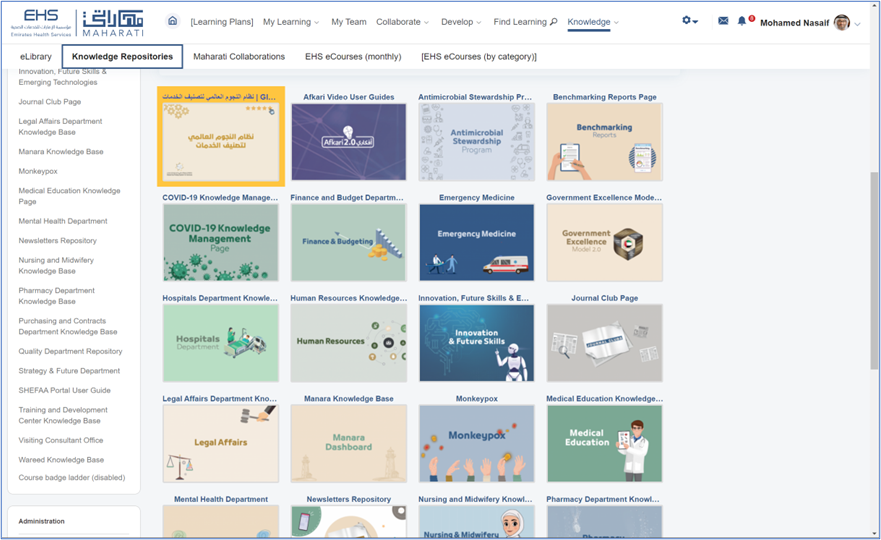The height and width of the screenshot is (540, 881).
Task: Open the messages envelope icon
Action: pyautogui.click(x=723, y=21)
